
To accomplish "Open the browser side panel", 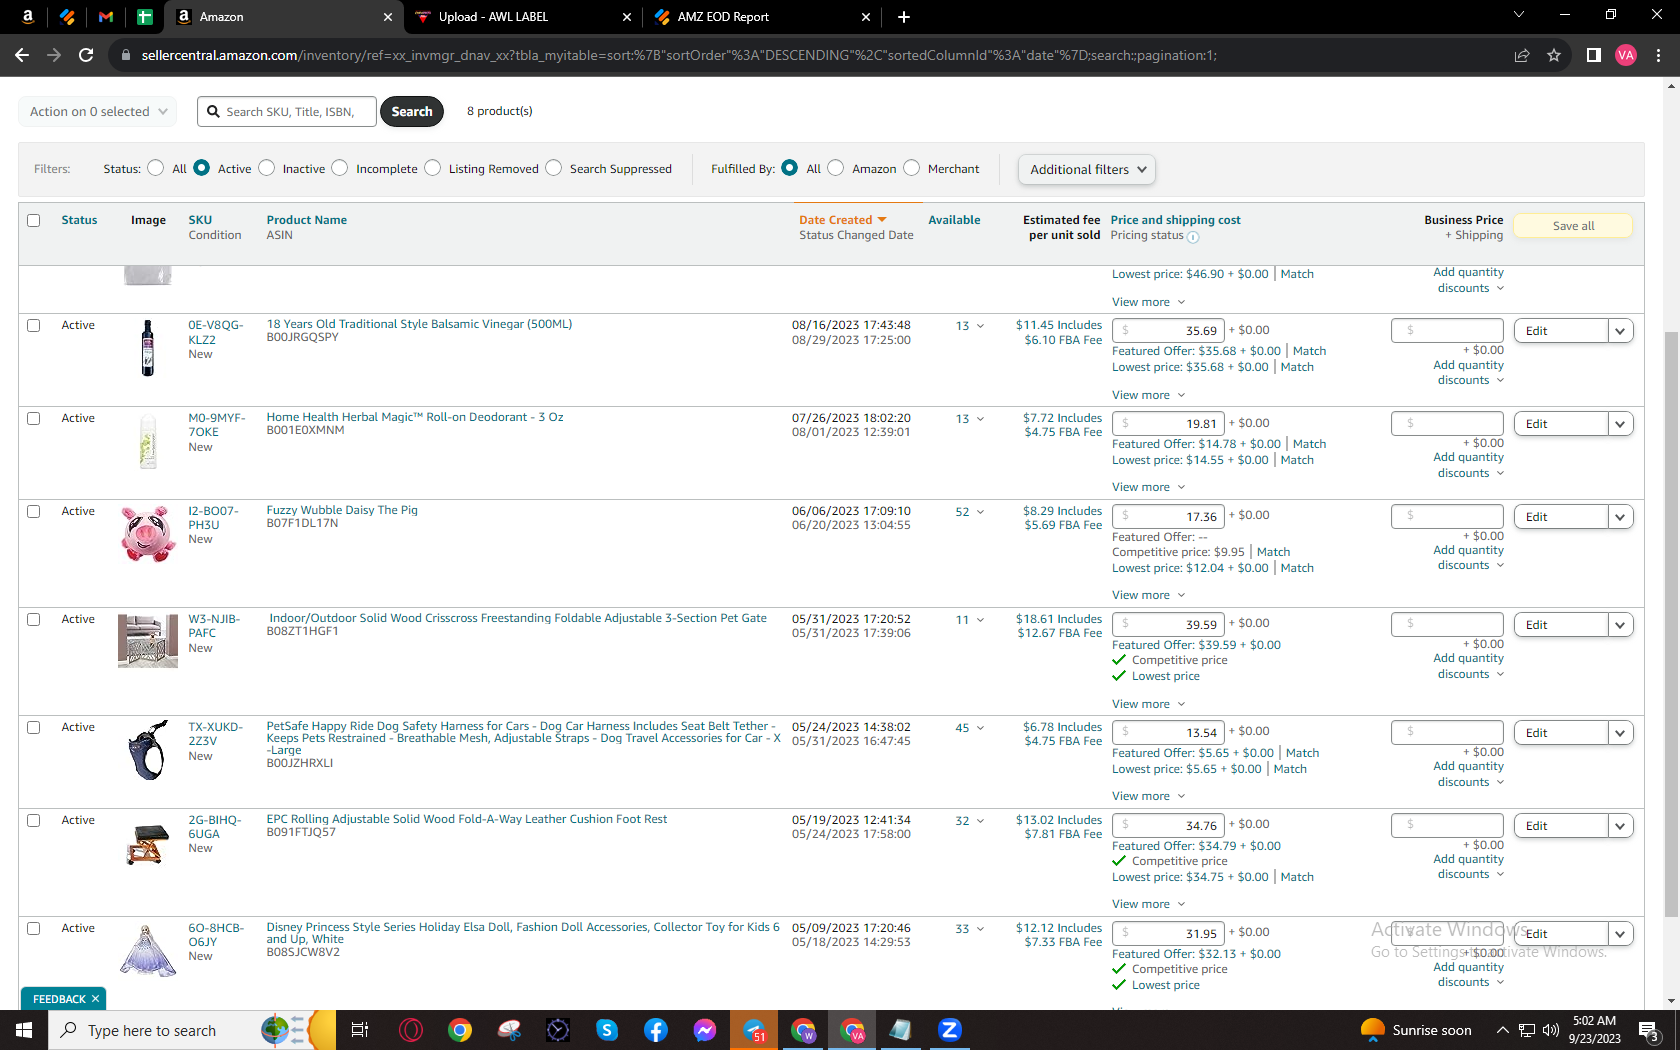I will (1594, 55).
